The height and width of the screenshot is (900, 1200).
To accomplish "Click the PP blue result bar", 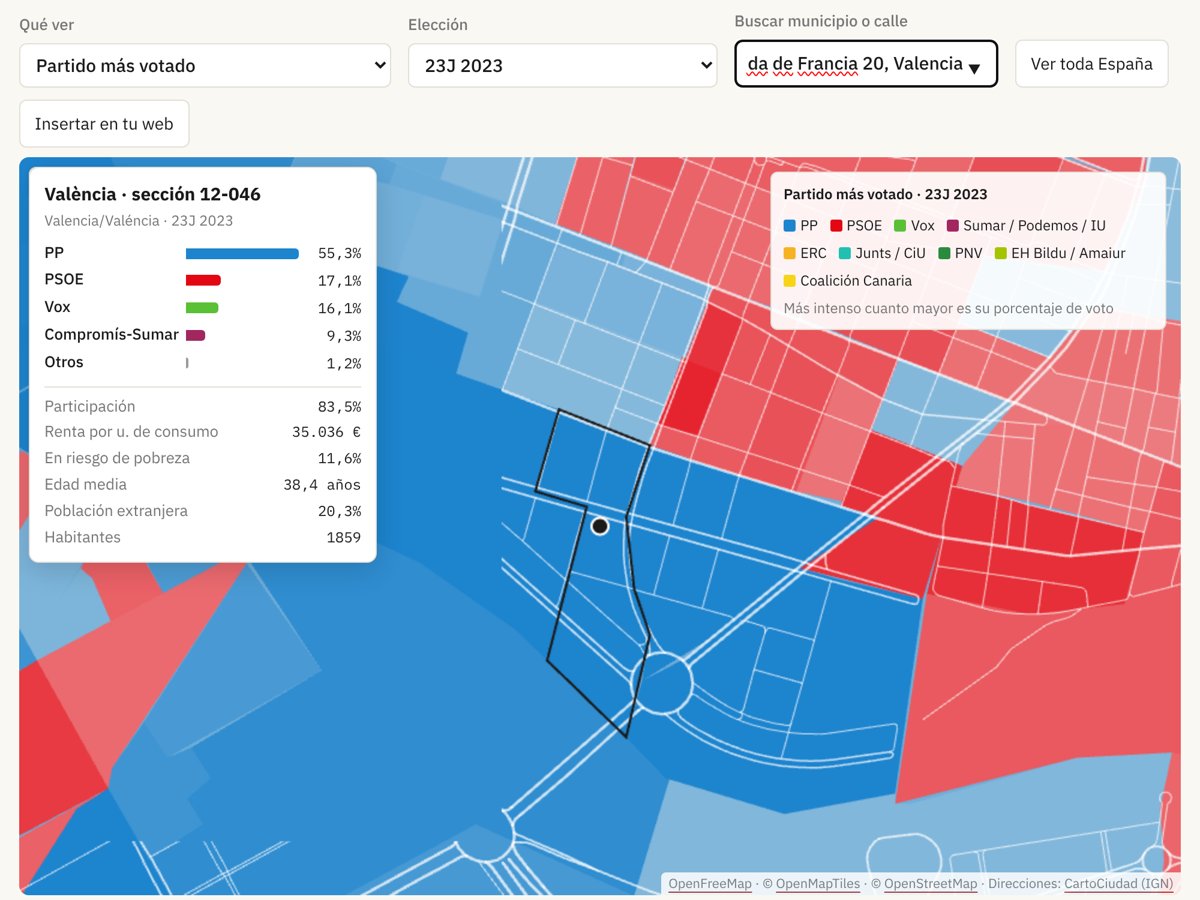I will click(x=242, y=254).
